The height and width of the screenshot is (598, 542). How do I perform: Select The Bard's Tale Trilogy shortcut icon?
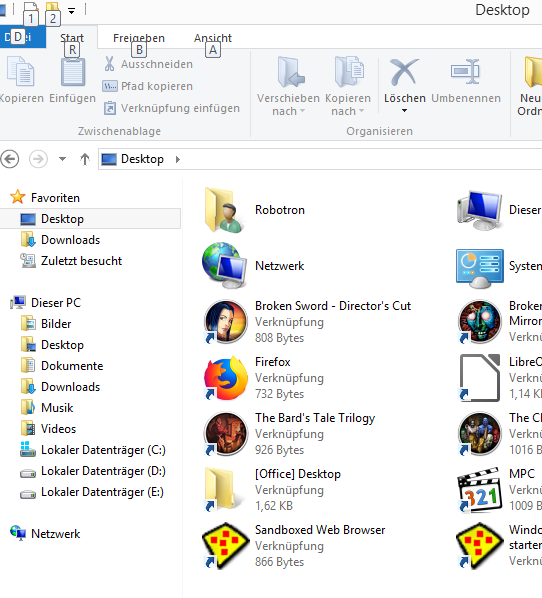(x=225, y=434)
